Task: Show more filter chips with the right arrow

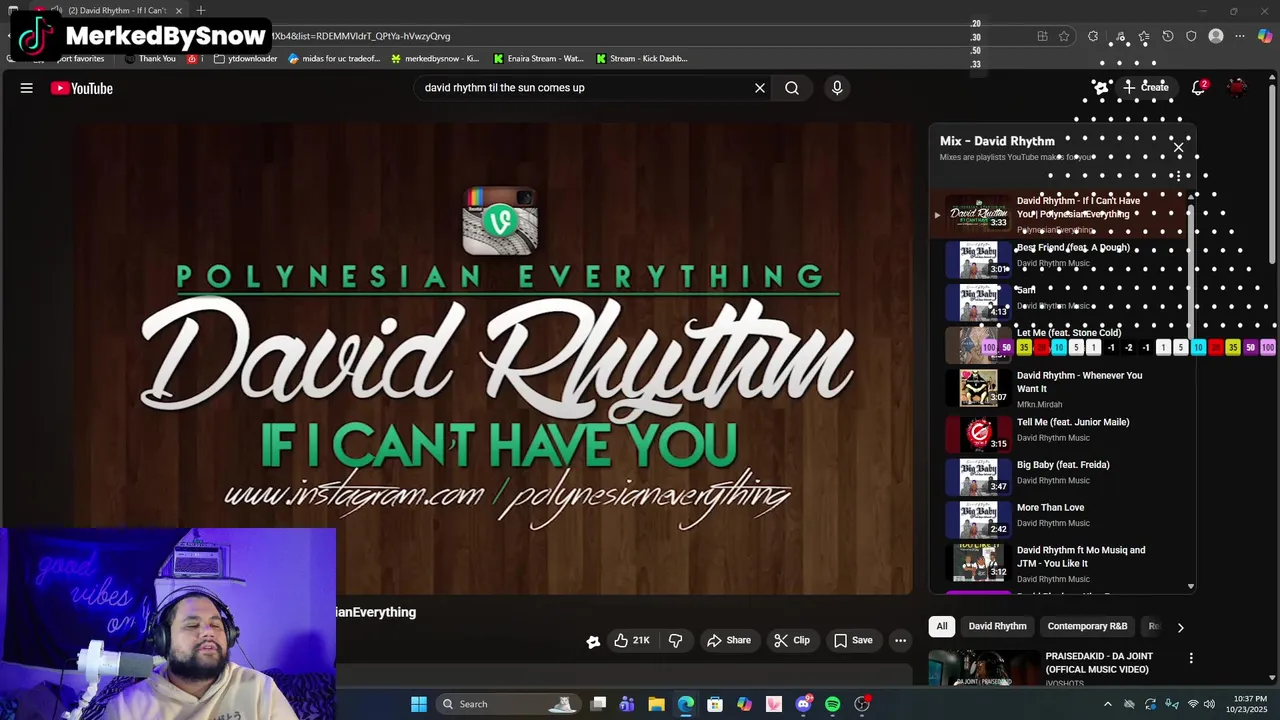Action: (x=1180, y=627)
